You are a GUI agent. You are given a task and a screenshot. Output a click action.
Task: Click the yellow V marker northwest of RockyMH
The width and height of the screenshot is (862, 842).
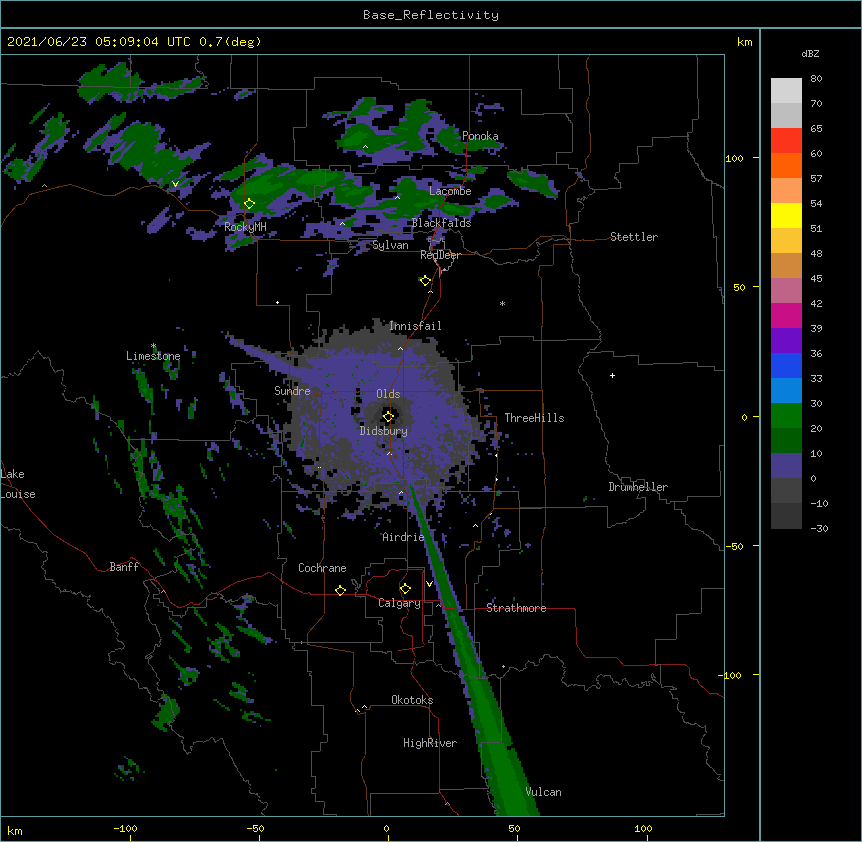point(175,184)
